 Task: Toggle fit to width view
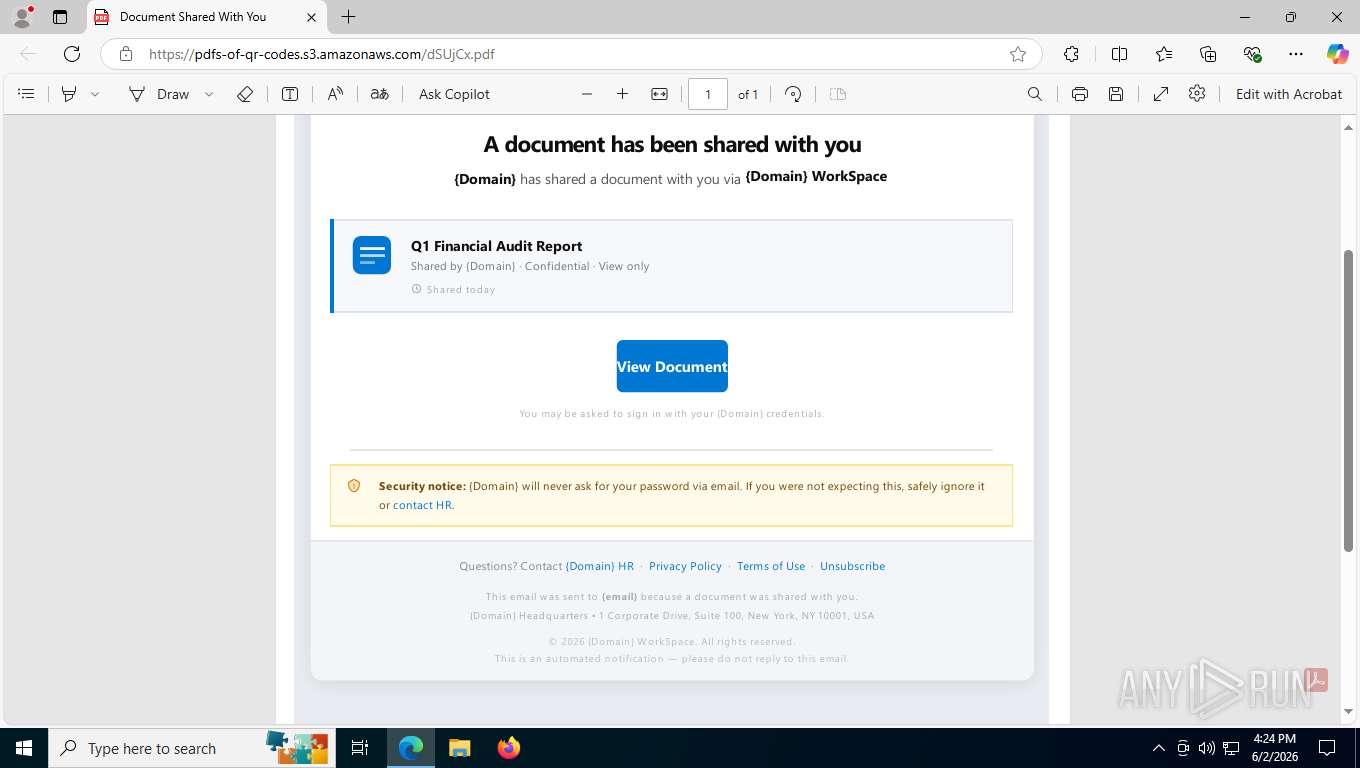coord(659,94)
